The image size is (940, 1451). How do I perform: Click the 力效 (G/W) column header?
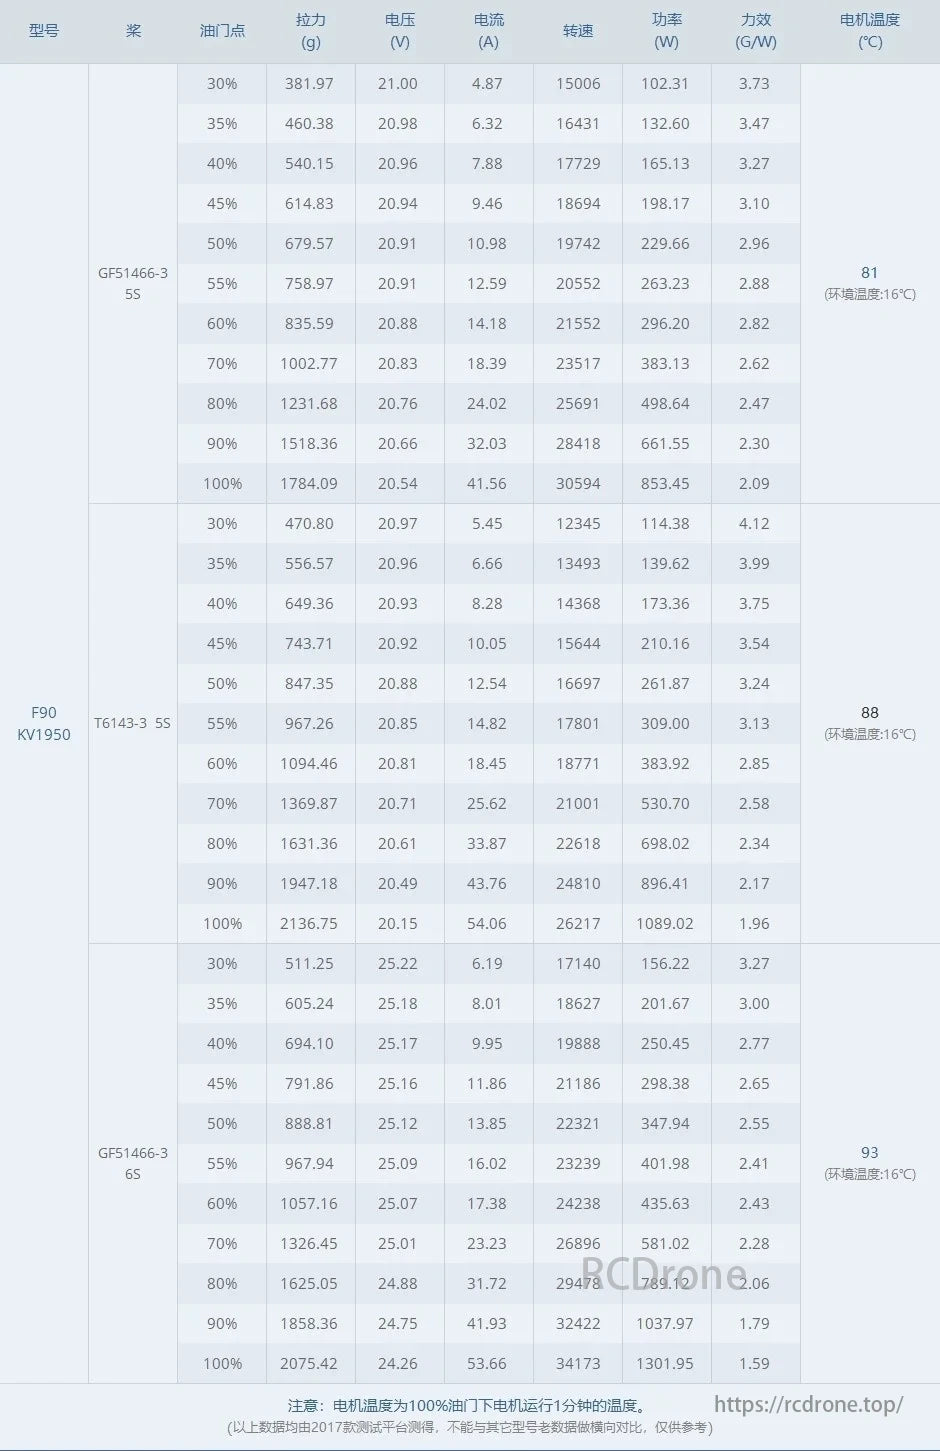click(755, 31)
